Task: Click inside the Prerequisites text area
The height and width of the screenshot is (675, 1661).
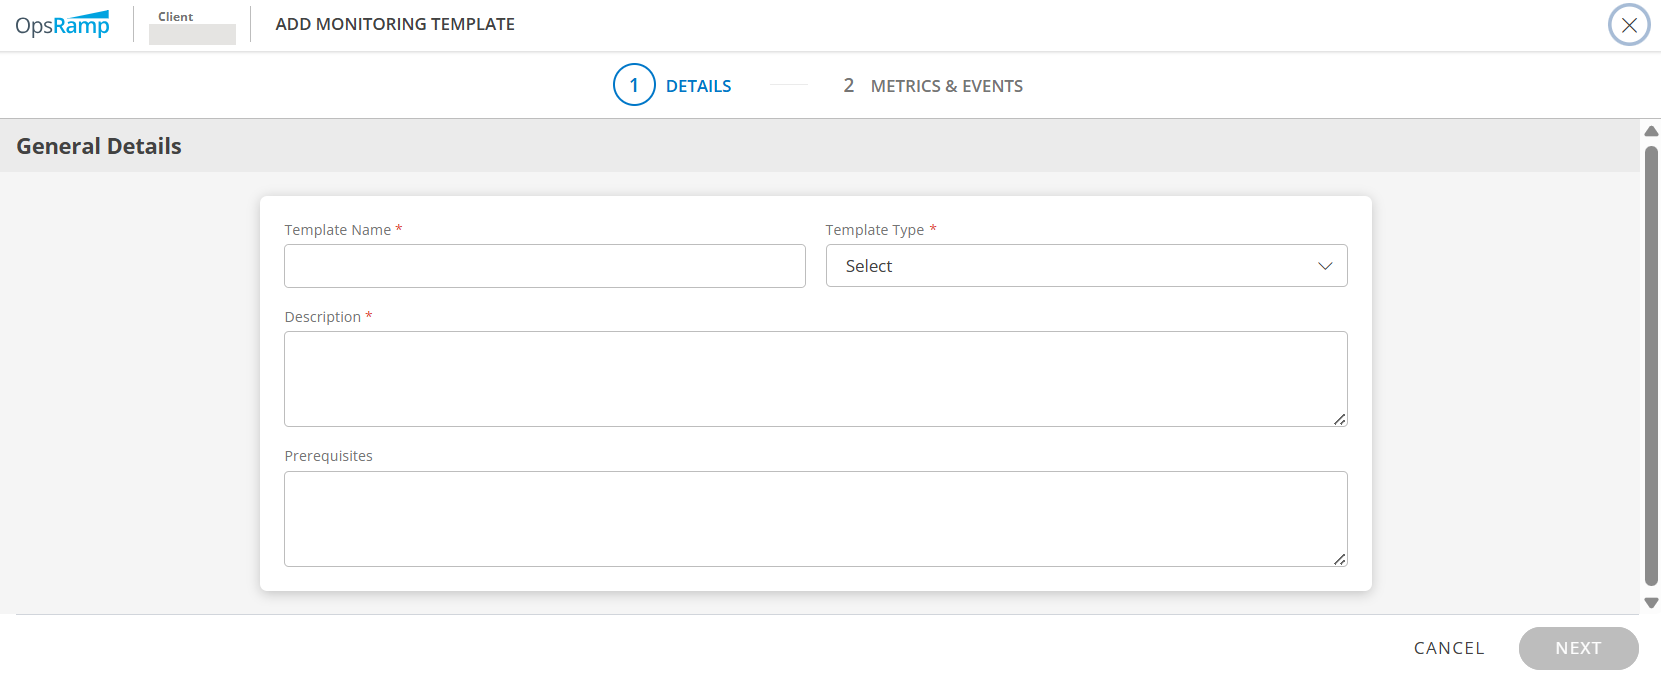Action: [x=814, y=518]
